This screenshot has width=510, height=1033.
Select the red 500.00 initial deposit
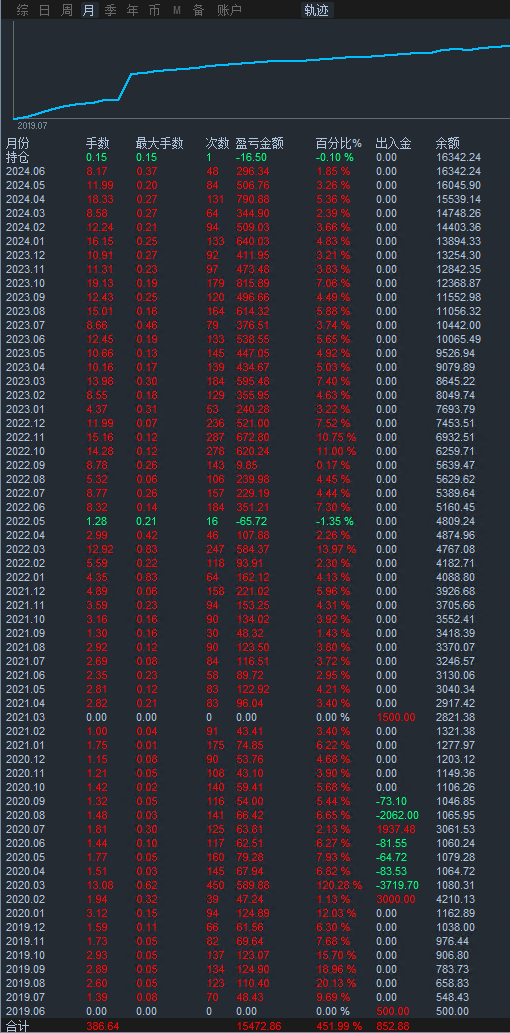[393, 1010]
